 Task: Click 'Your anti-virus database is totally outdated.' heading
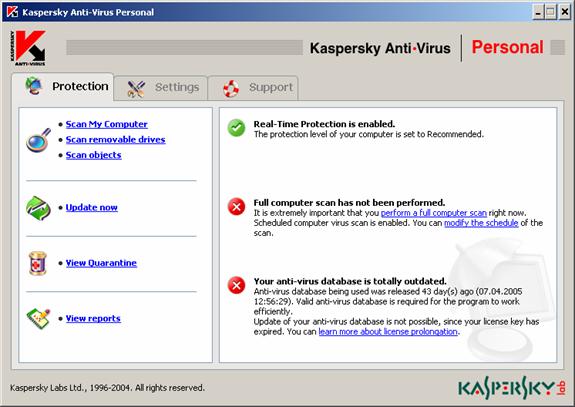[350, 281]
